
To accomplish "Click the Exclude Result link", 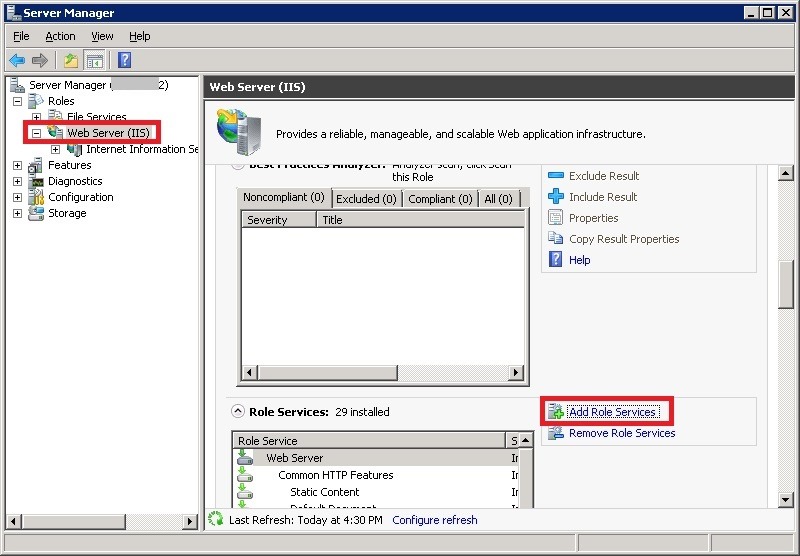I will (x=604, y=176).
